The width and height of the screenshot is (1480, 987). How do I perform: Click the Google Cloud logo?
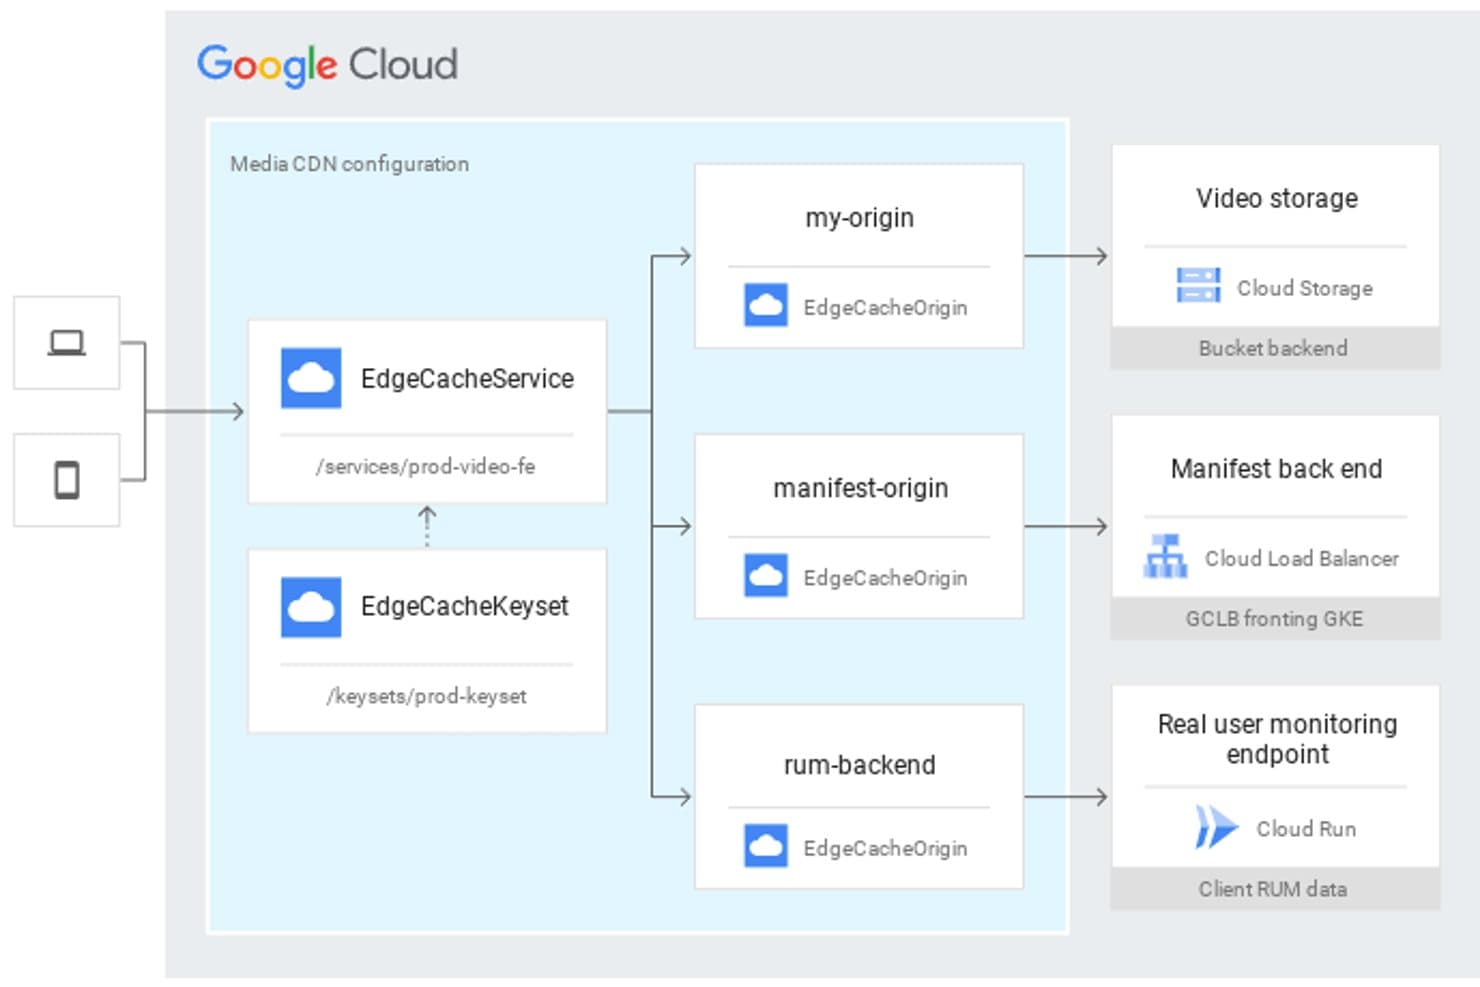[x=327, y=65]
